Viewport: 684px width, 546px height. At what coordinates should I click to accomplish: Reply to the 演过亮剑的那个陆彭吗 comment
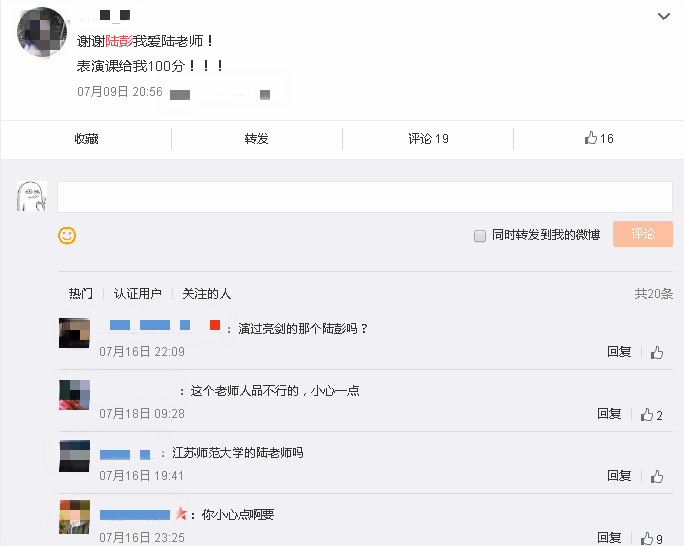pyautogui.click(x=619, y=352)
